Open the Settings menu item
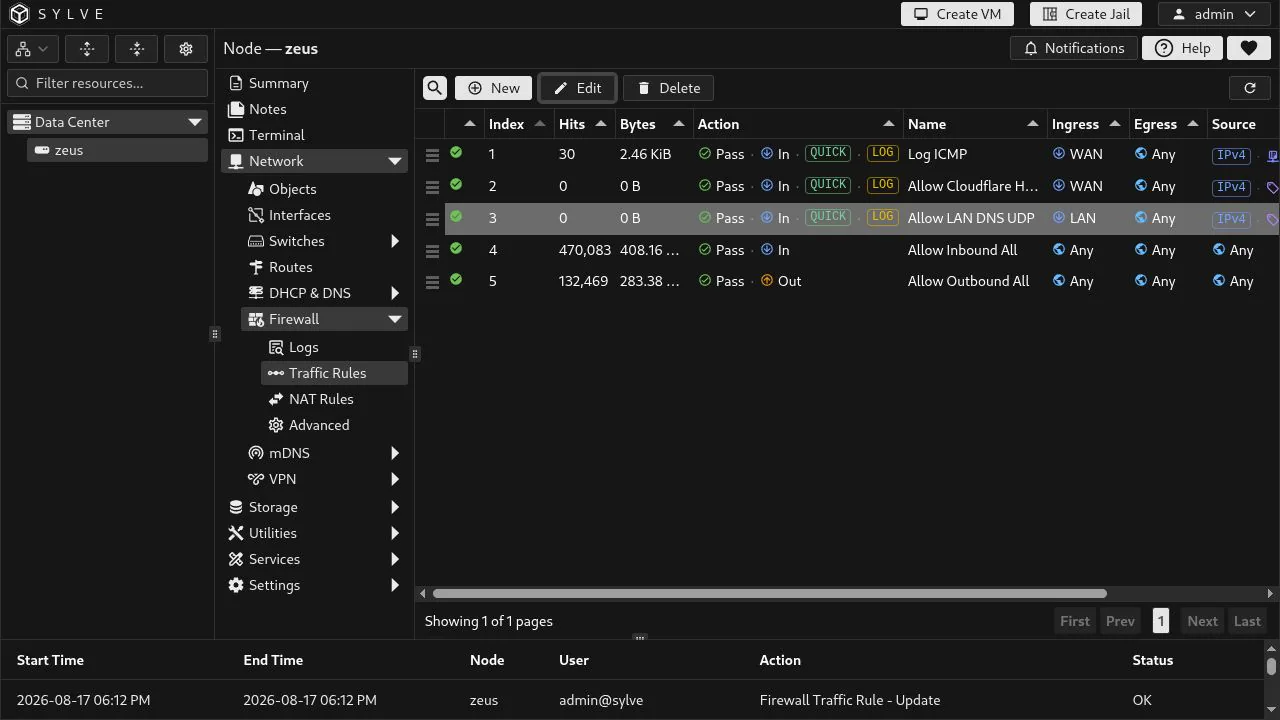 314,585
